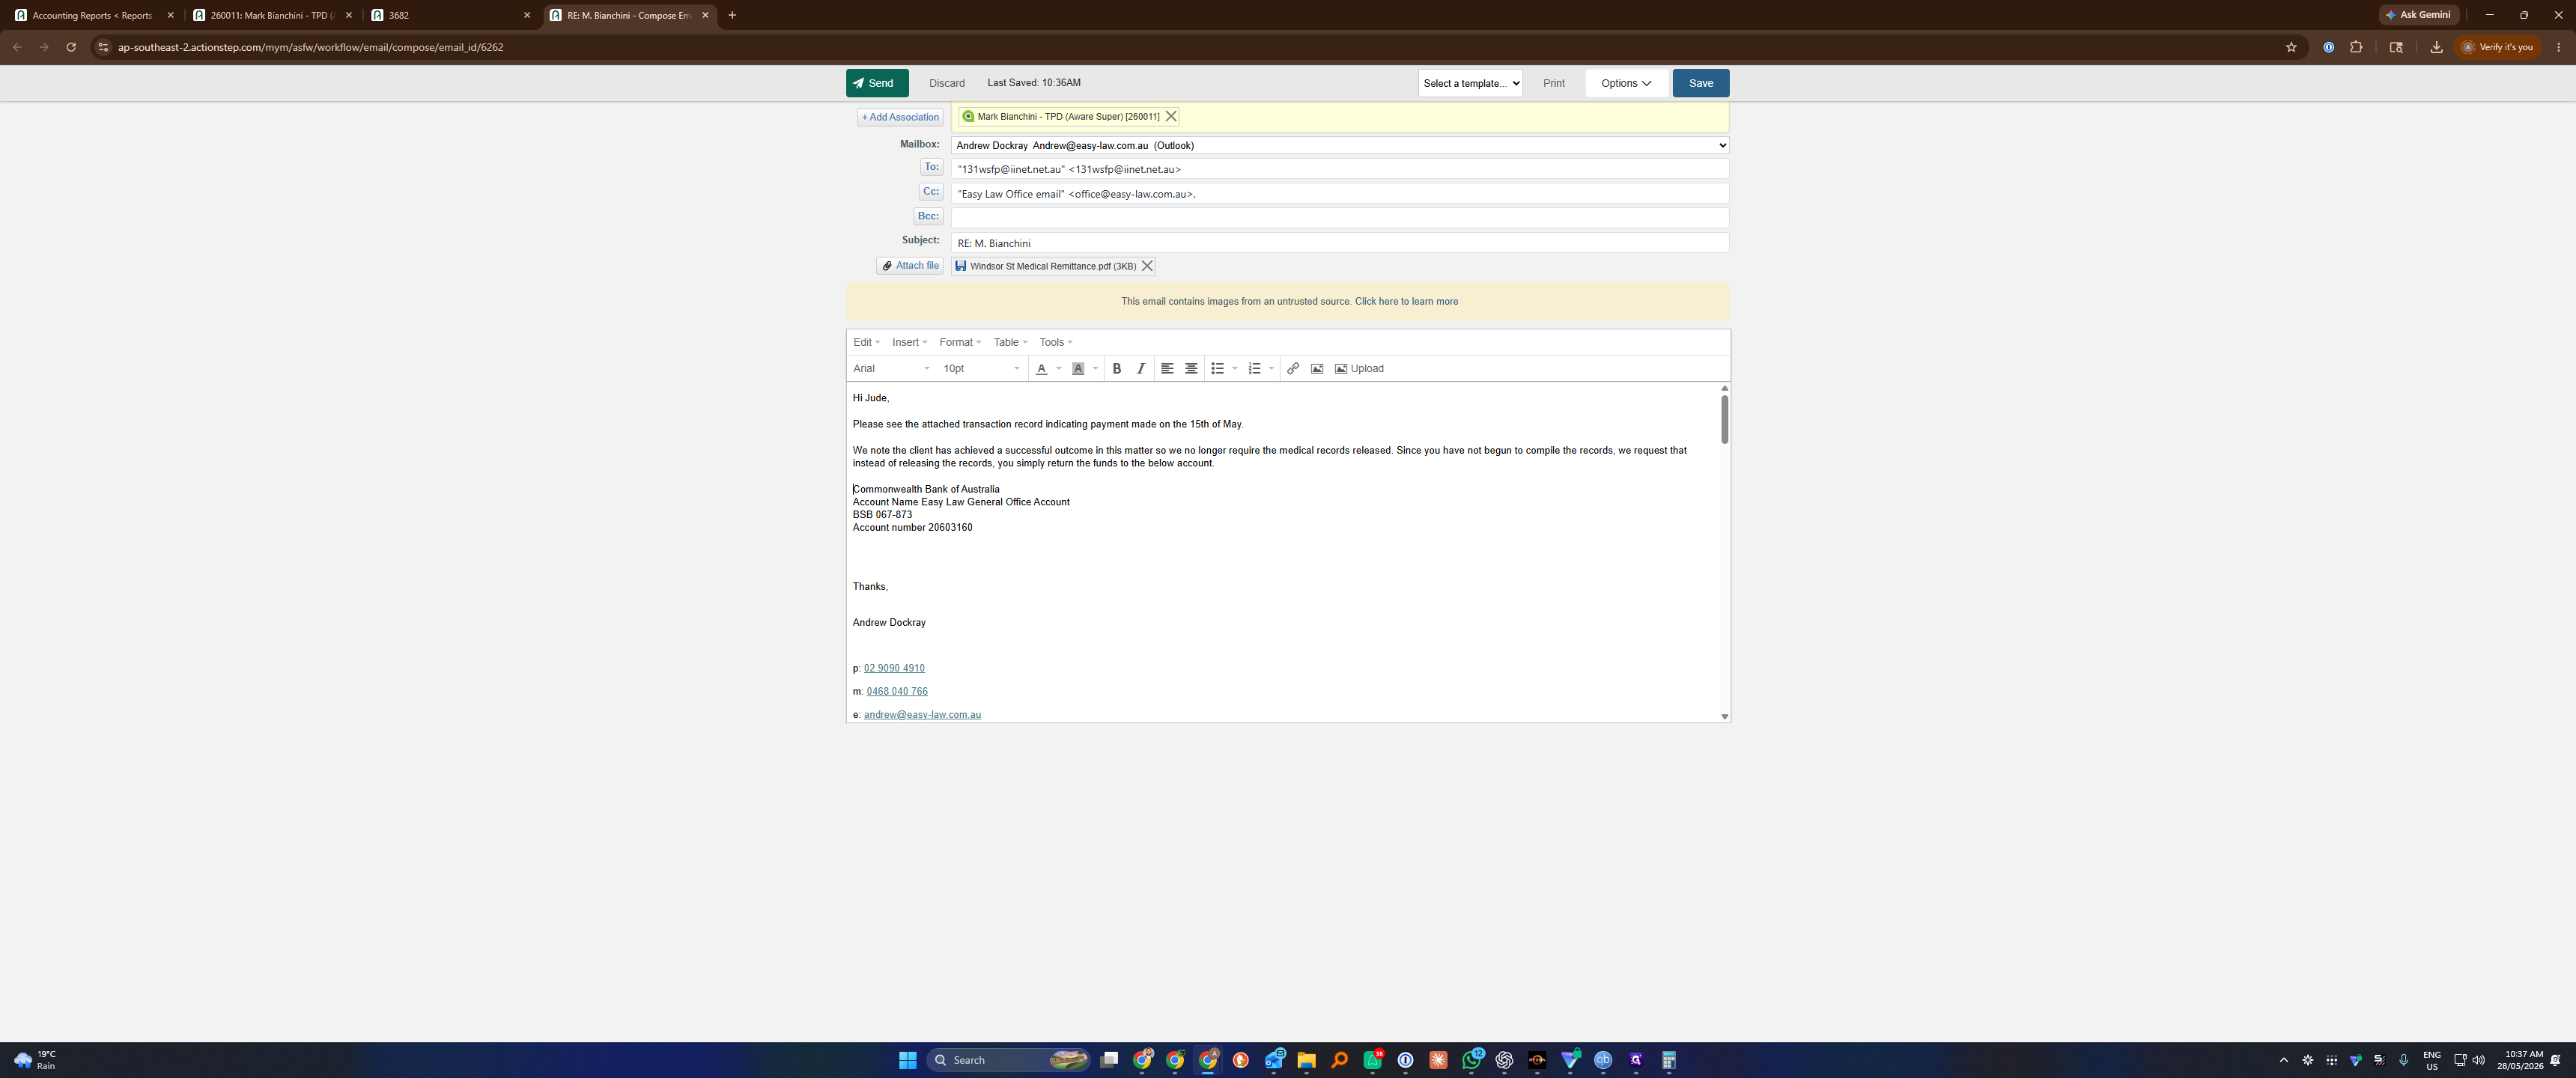
Task: Open the To recipient picker
Action: pos(931,167)
